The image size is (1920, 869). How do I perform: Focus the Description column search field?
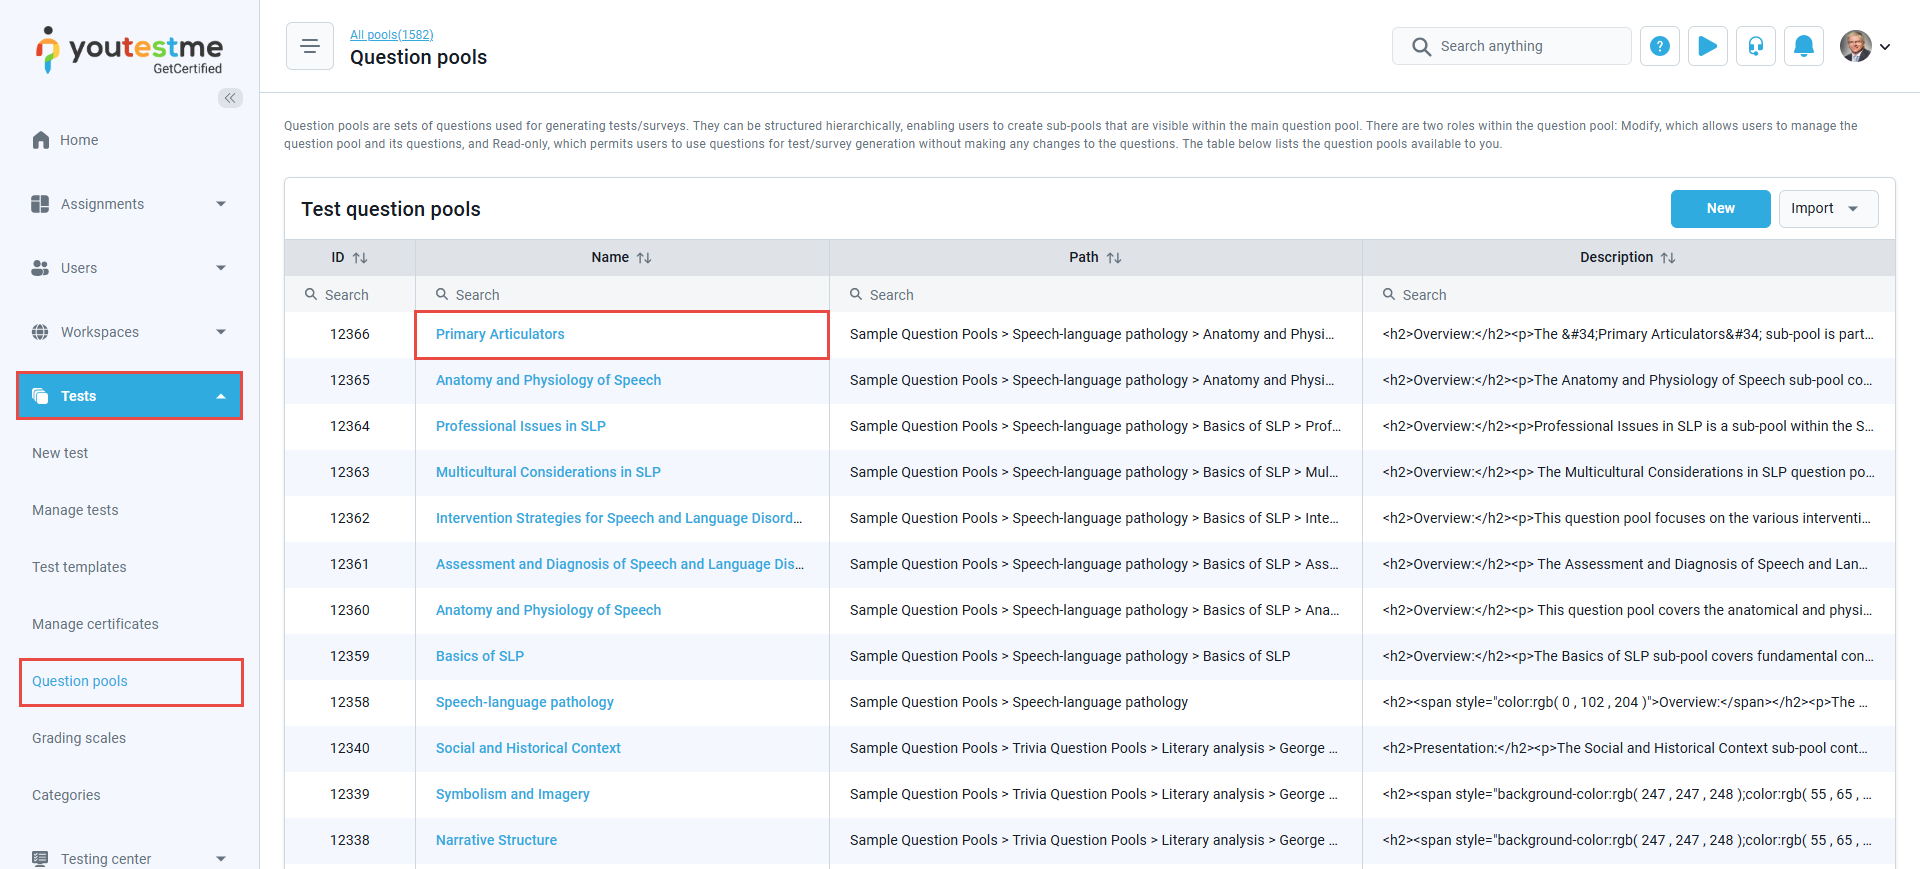point(1628,295)
